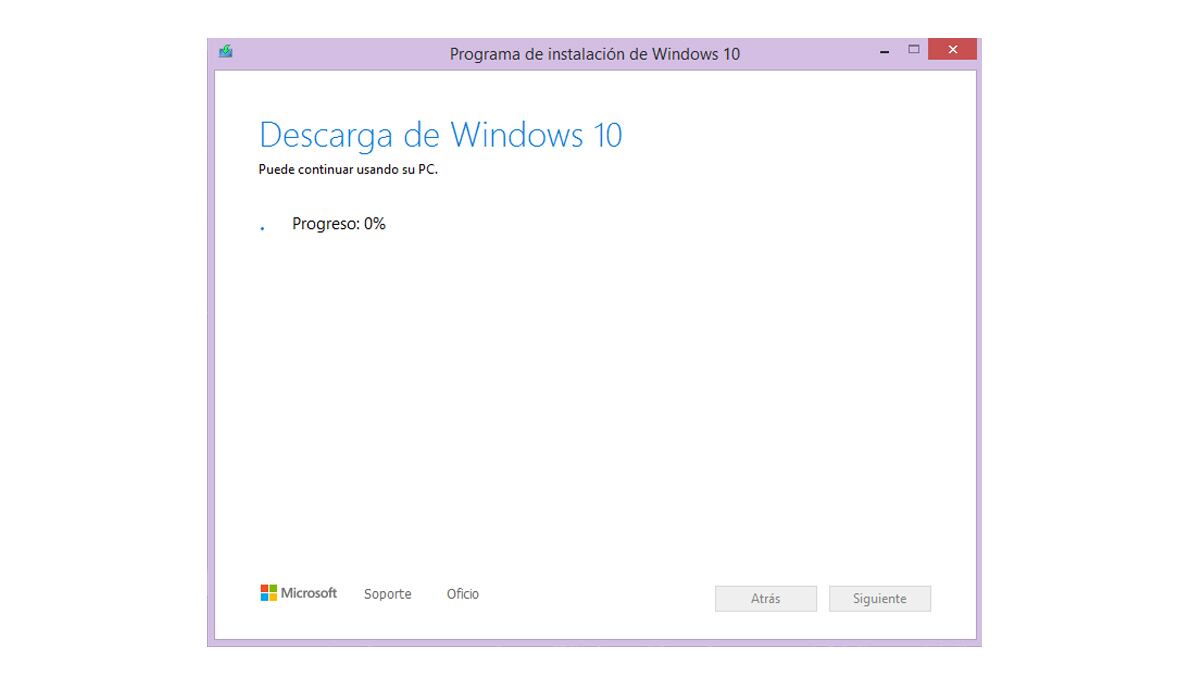Select the Microsoft text label near footer
This screenshot has height=700, width=1200.
click(x=311, y=592)
